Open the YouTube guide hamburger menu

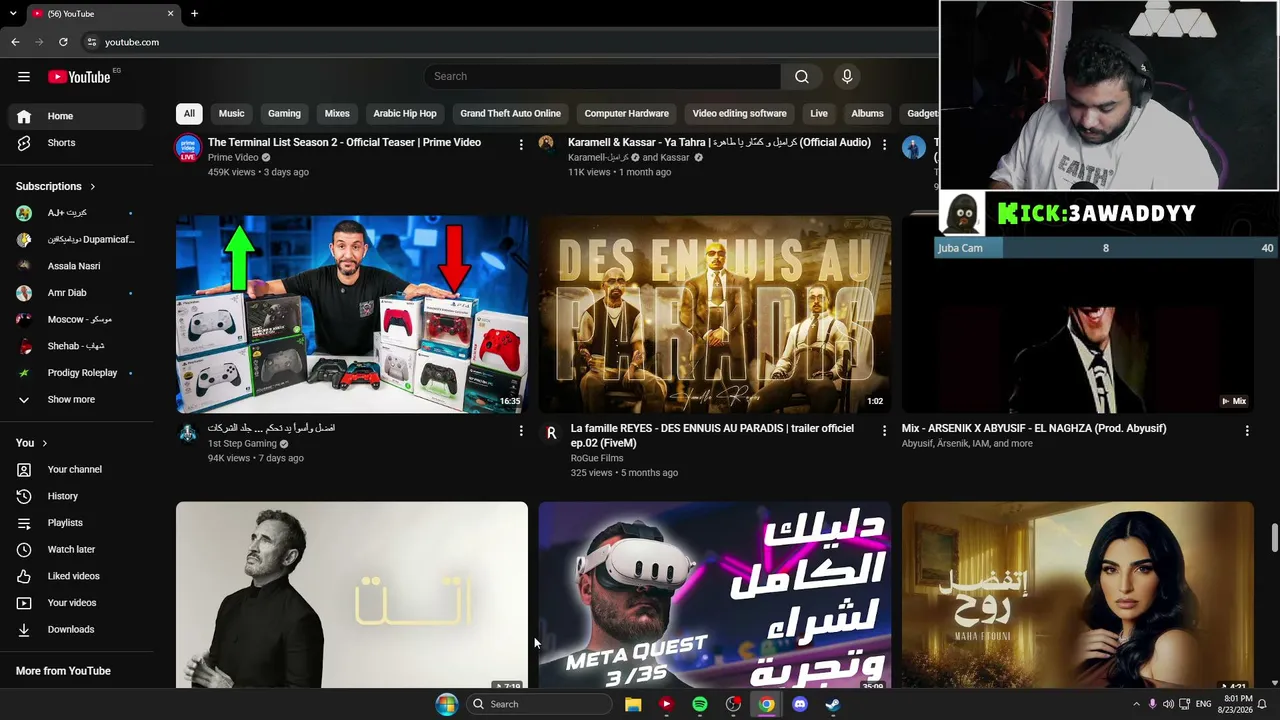click(24, 77)
